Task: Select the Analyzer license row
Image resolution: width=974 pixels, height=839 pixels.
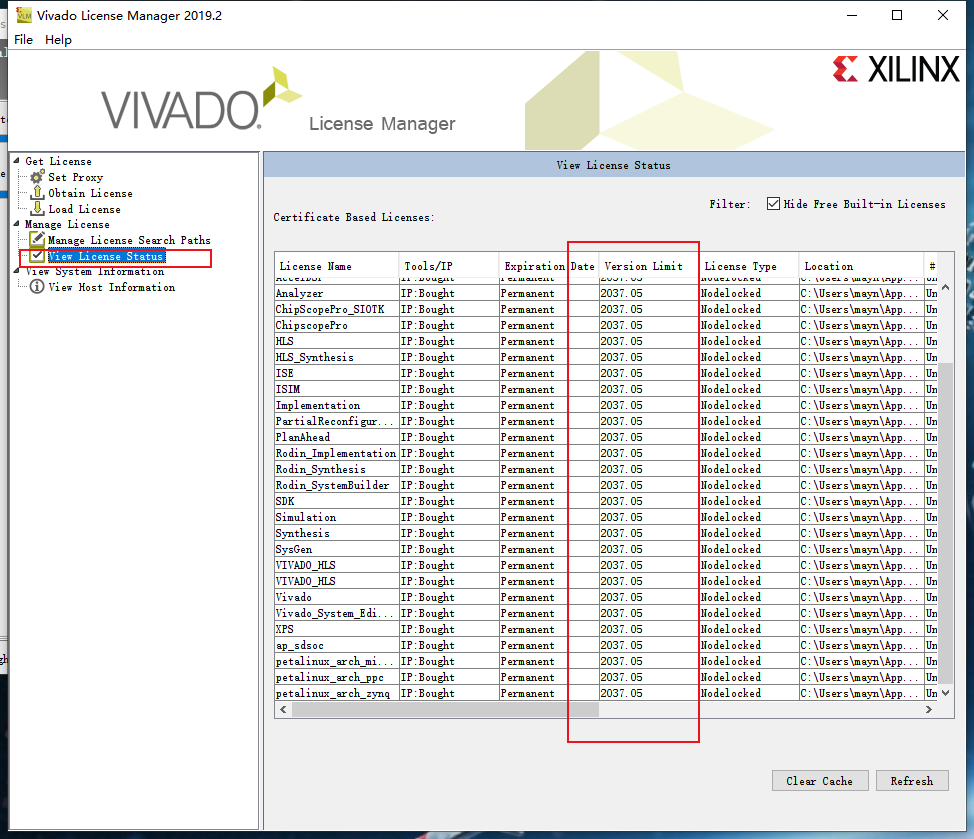Action: point(606,293)
